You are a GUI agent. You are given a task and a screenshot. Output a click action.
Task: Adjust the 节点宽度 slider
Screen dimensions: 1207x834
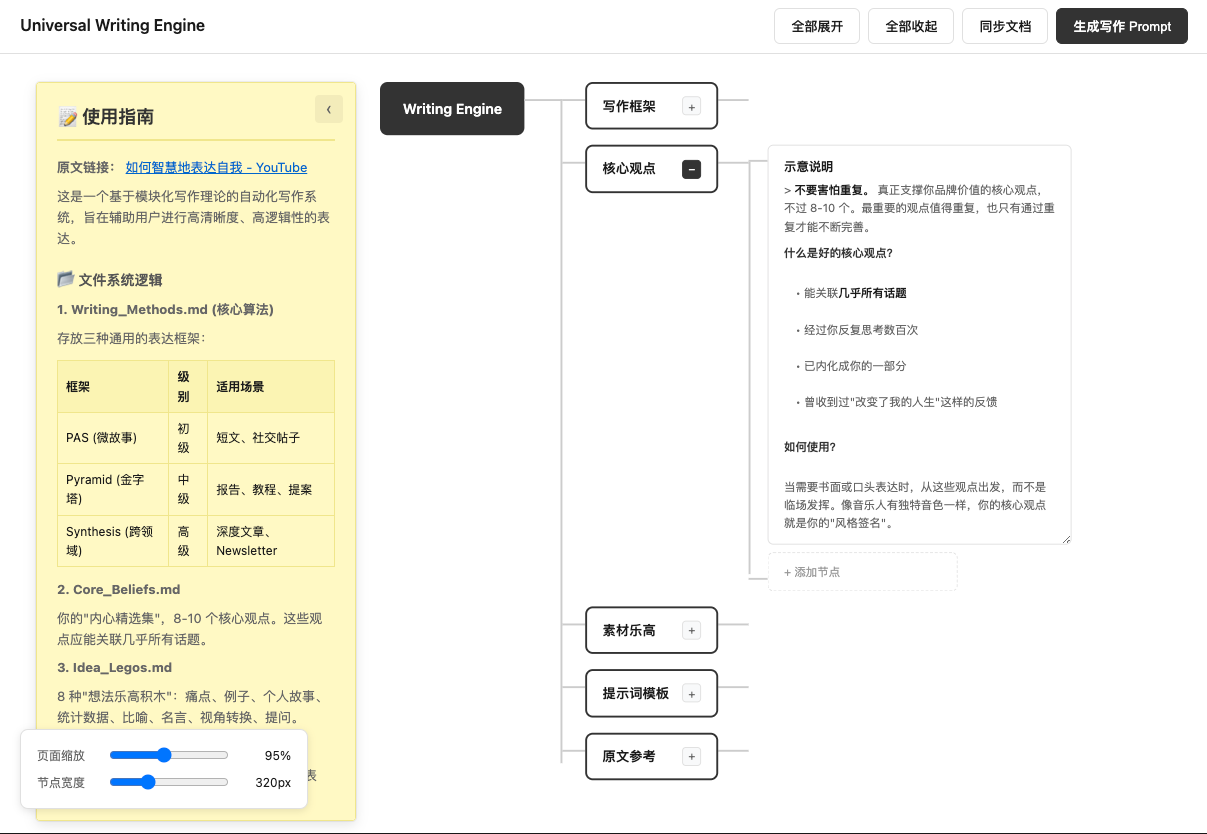[x=148, y=782]
